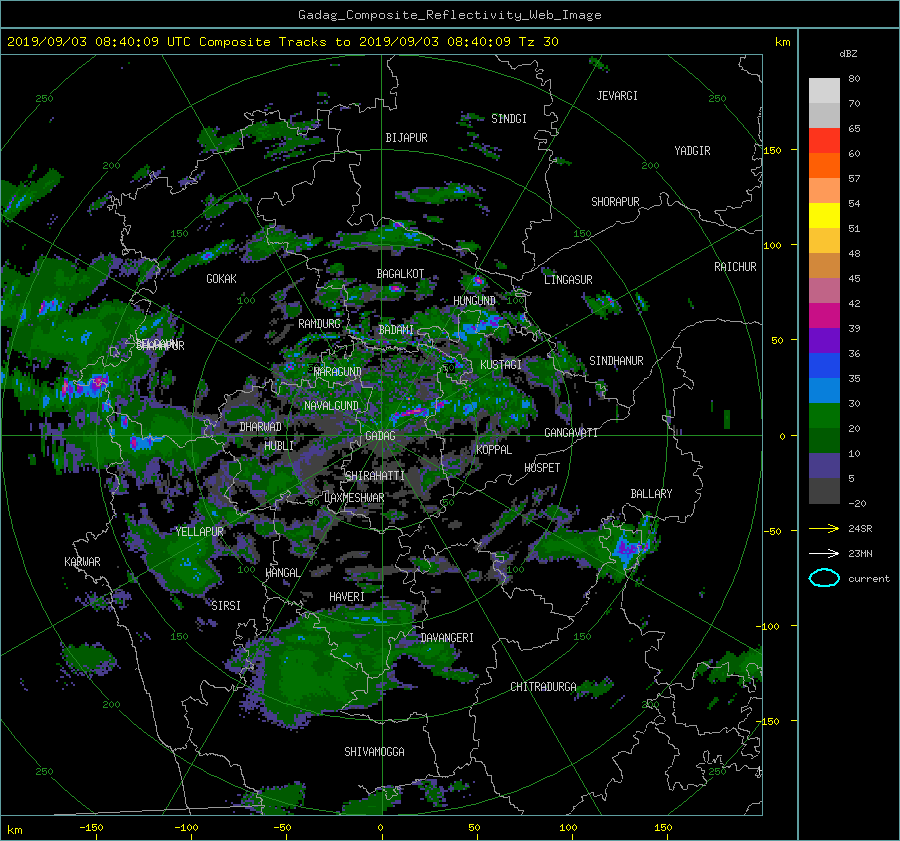
Task: Click the KARWAR city label
Action: (x=82, y=562)
